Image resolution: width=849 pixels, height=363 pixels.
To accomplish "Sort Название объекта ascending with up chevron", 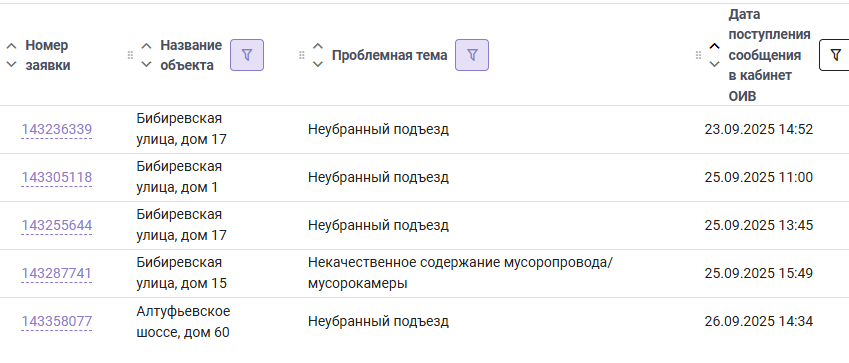I will [x=146, y=46].
